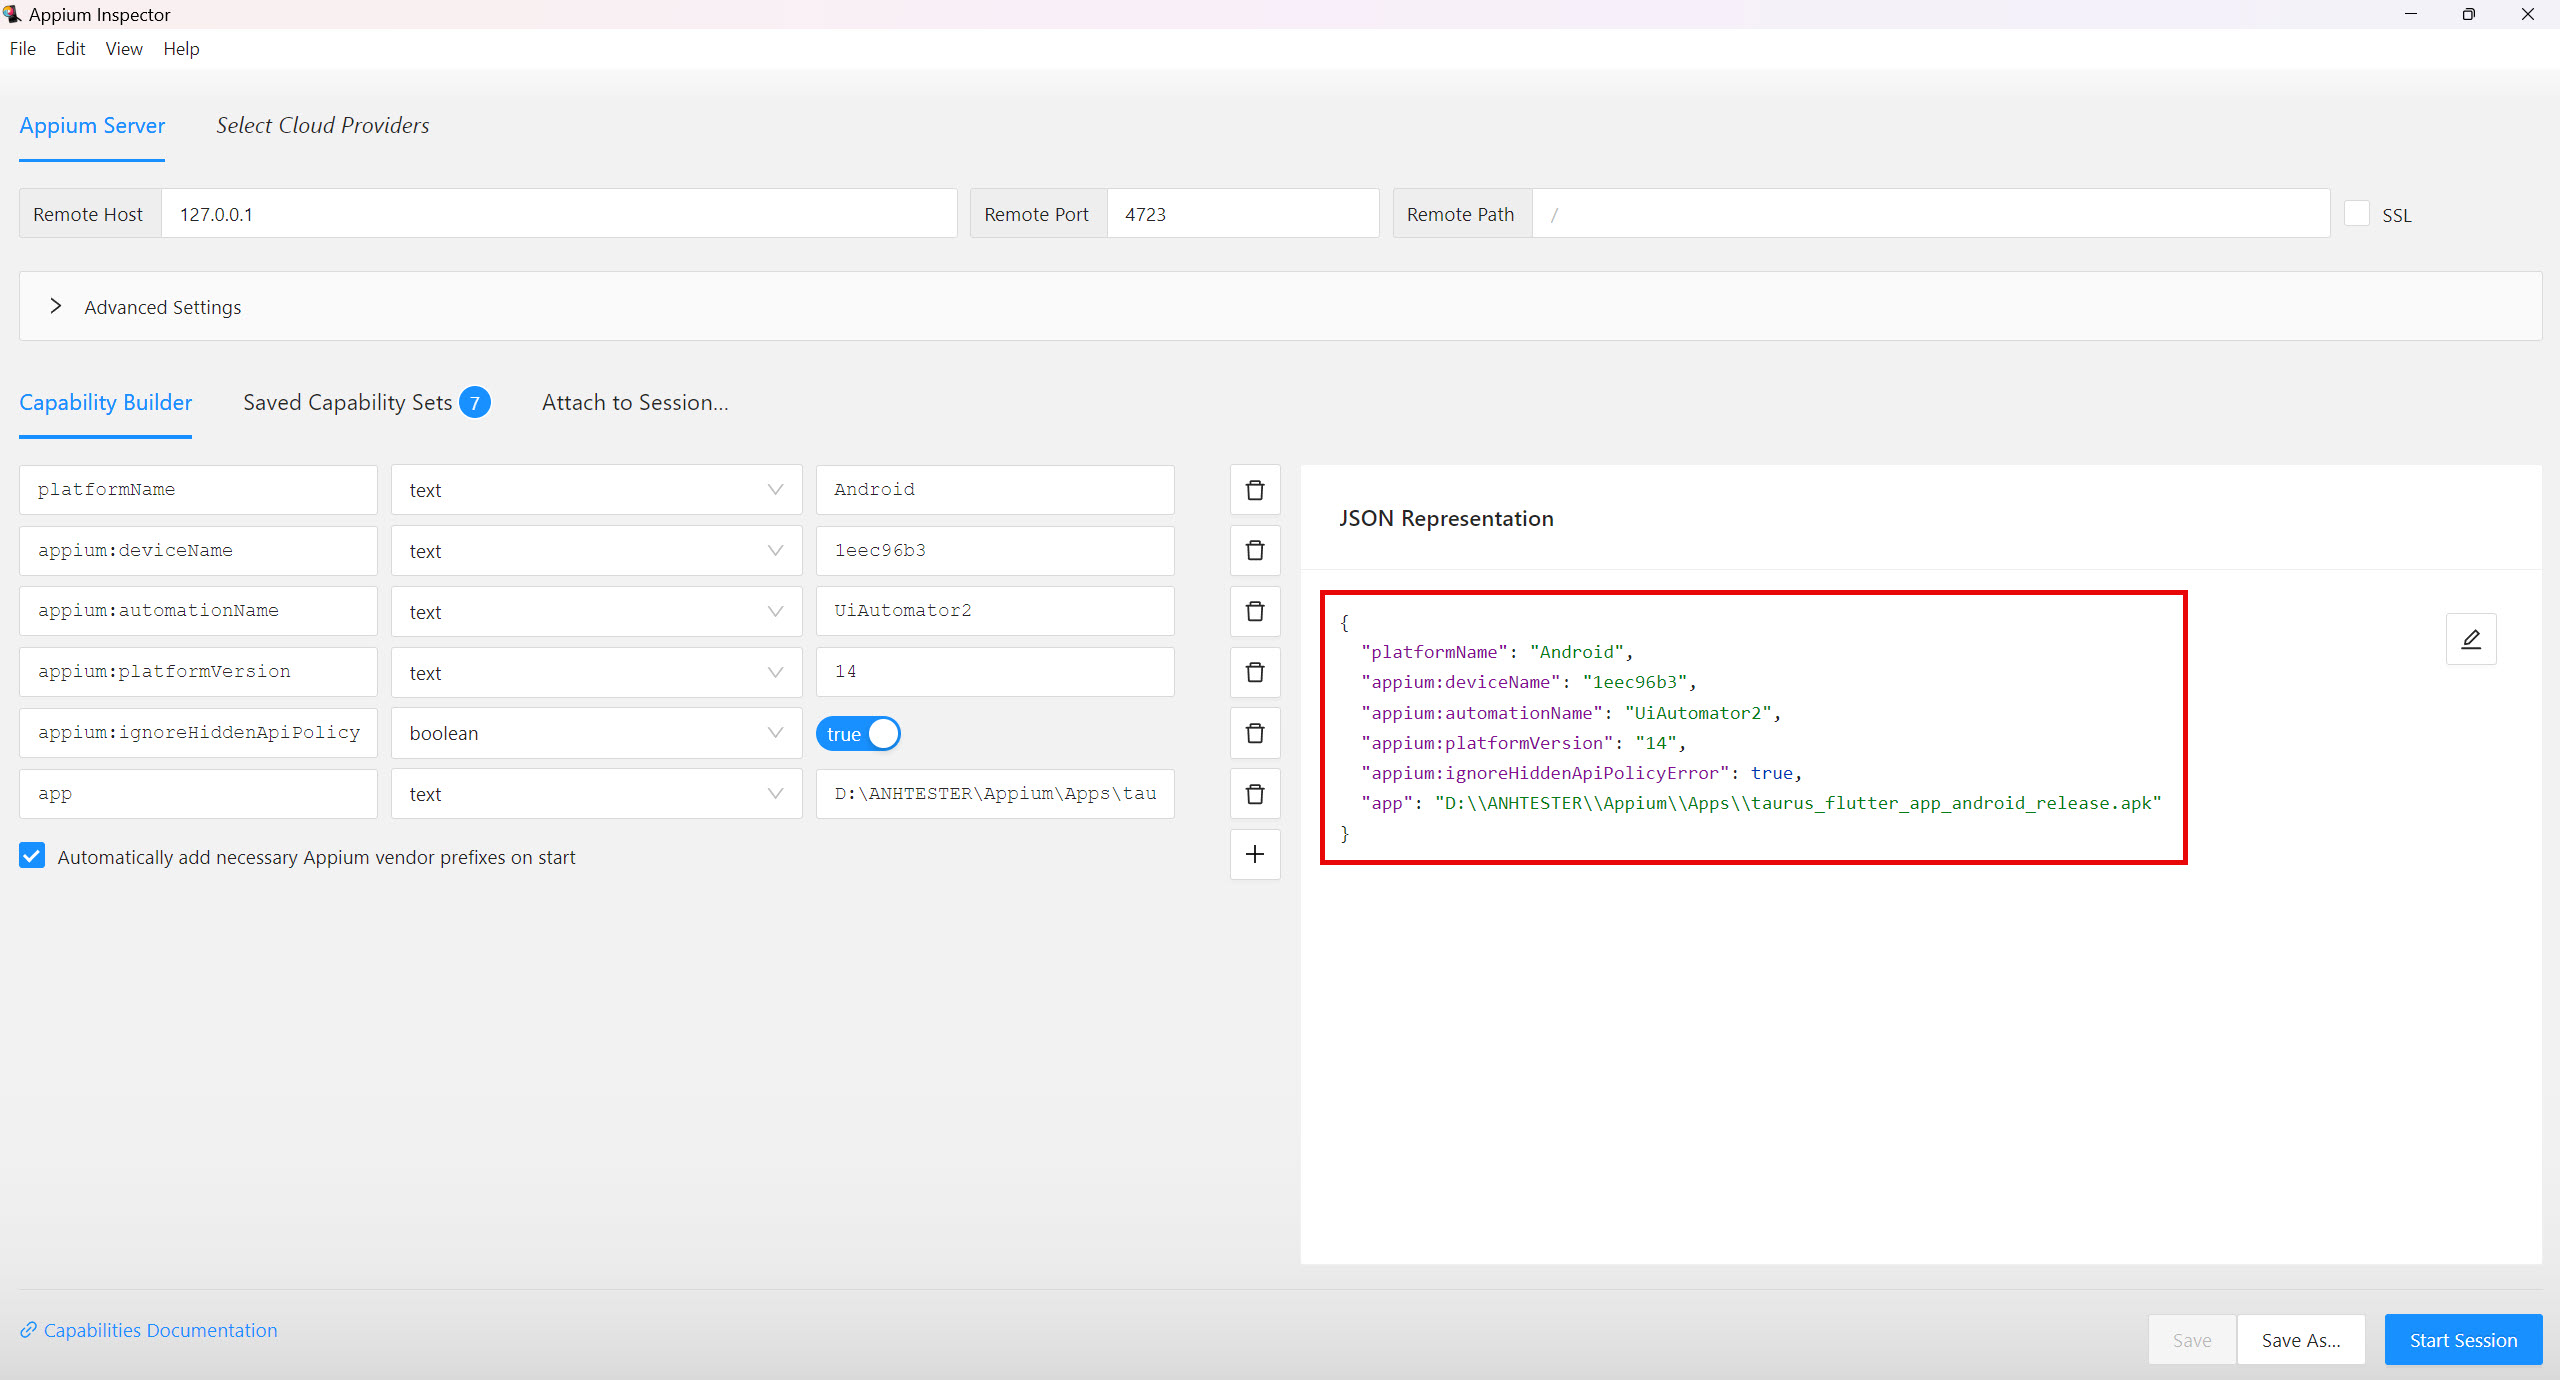The image size is (2560, 1380).
Task: Click the app path value field
Action: pyautogui.click(x=995, y=794)
